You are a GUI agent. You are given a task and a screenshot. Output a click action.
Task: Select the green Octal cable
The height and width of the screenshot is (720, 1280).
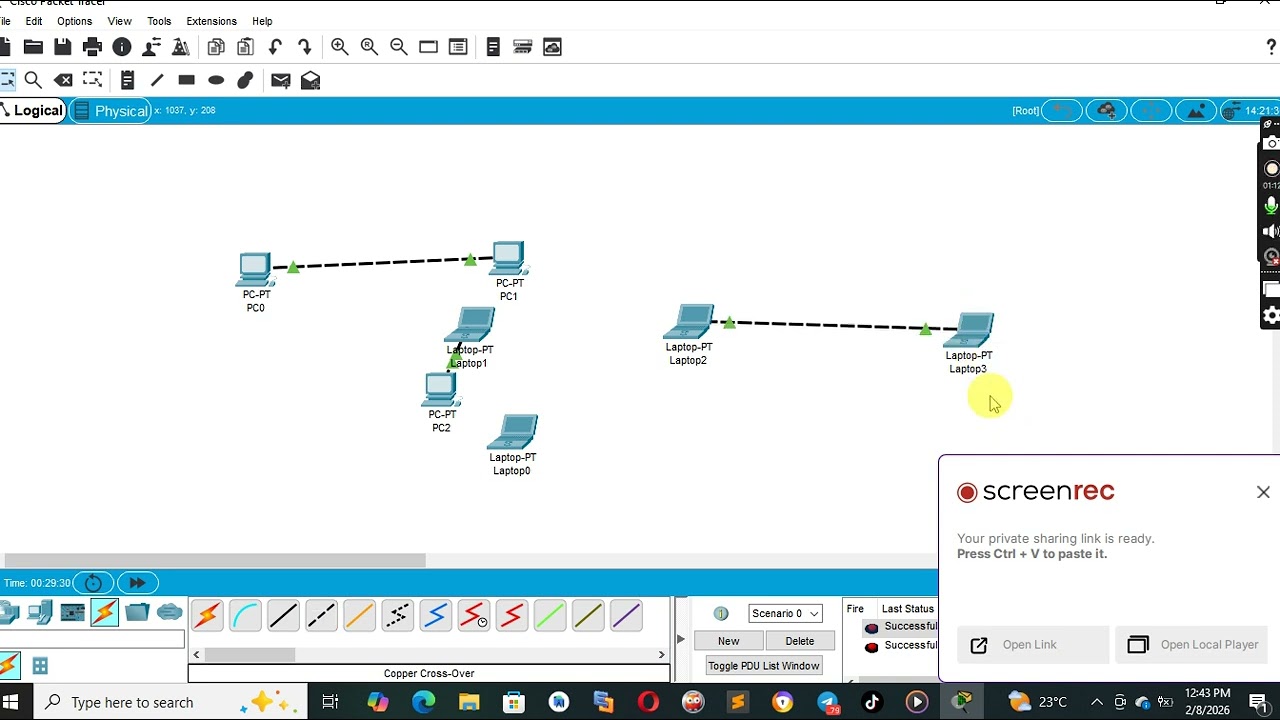[549, 616]
